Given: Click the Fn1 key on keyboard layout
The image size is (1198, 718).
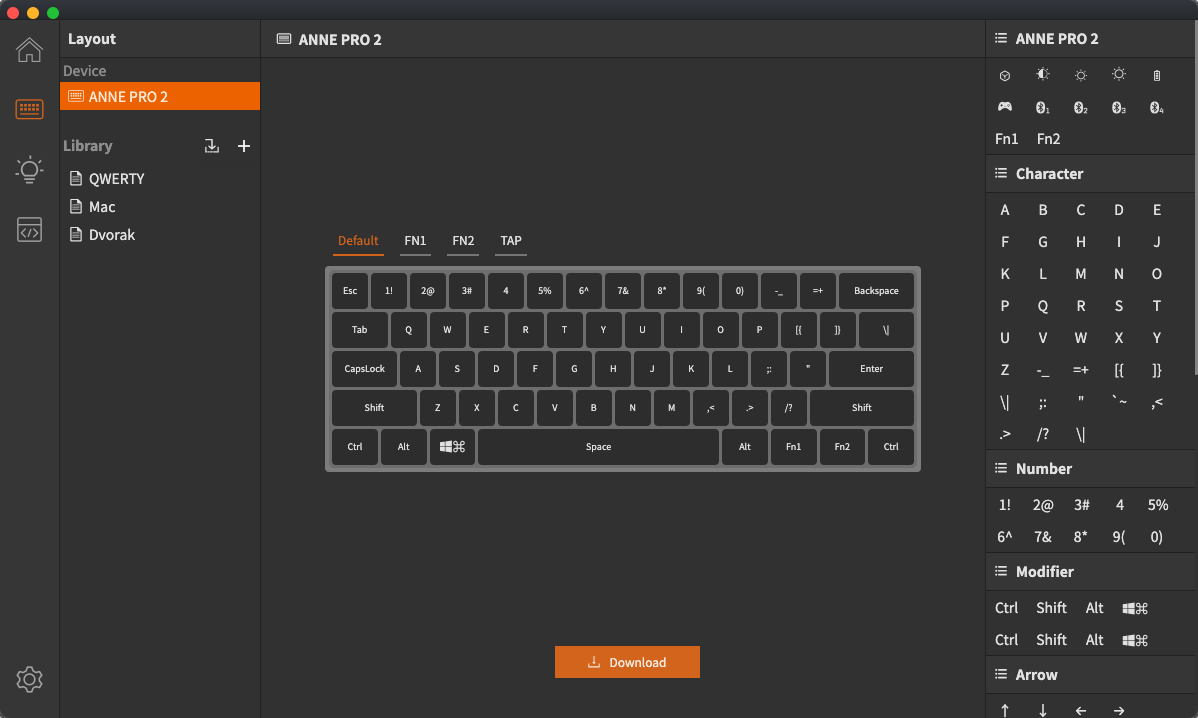Looking at the screenshot, I should point(793,447).
